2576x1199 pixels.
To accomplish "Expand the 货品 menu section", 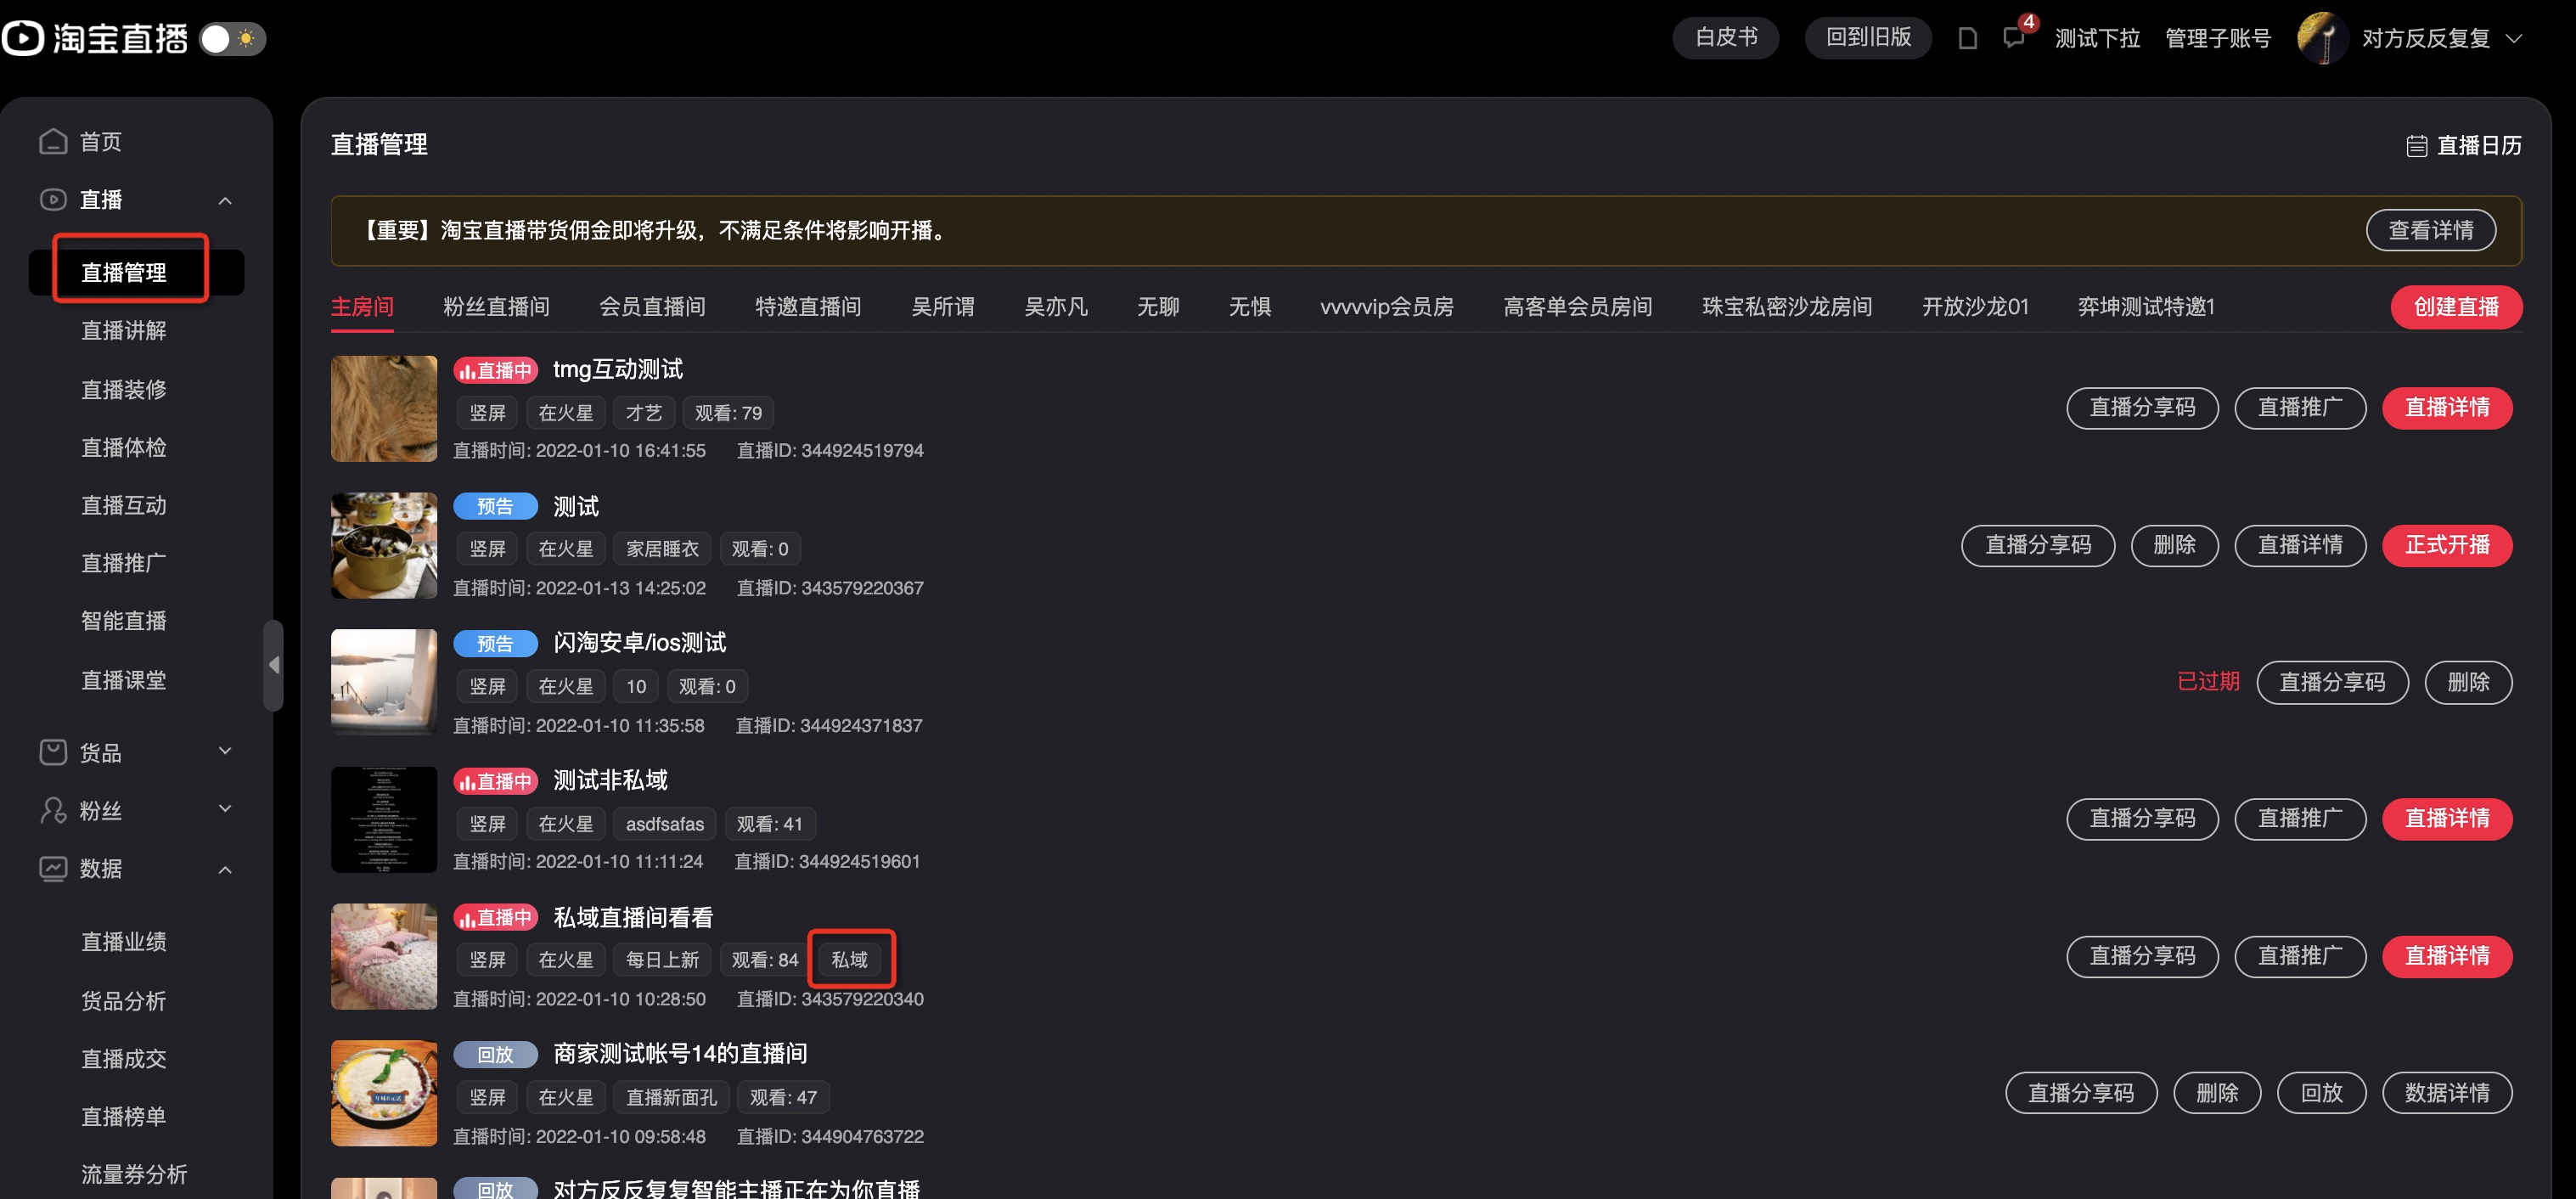I will (x=225, y=751).
